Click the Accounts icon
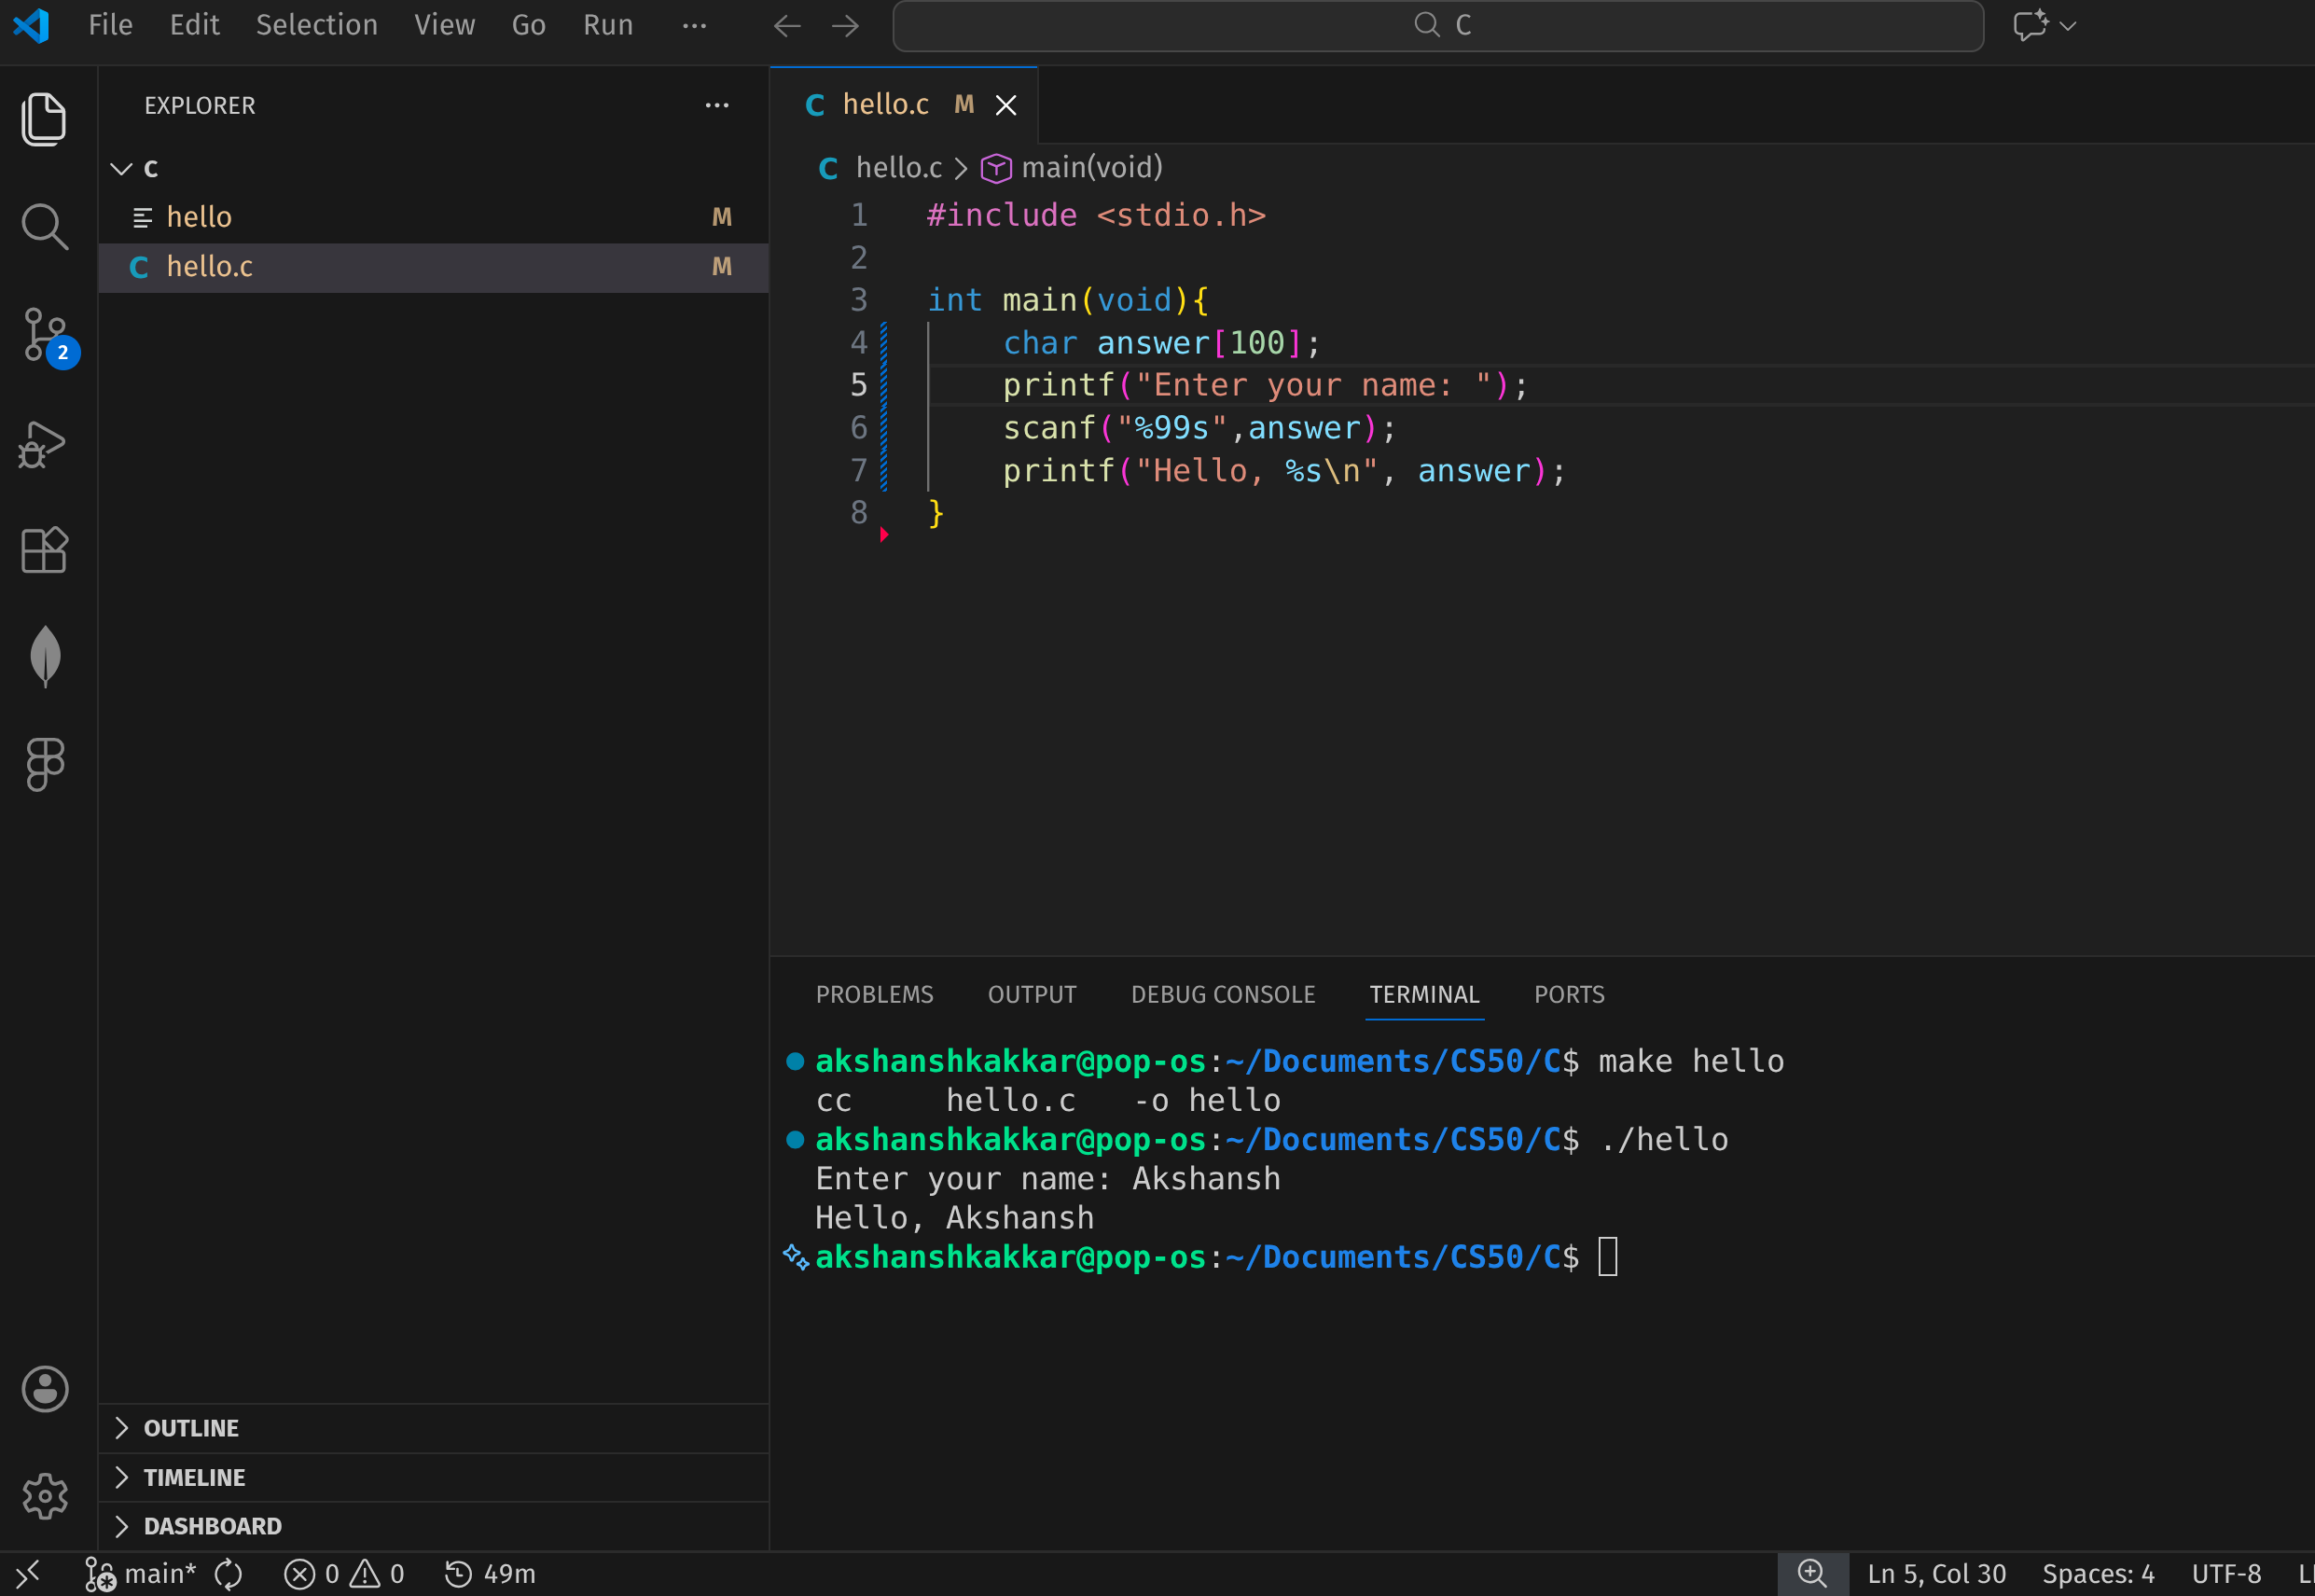This screenshot has height=1596, width=2315. [x=45, y=1389]
